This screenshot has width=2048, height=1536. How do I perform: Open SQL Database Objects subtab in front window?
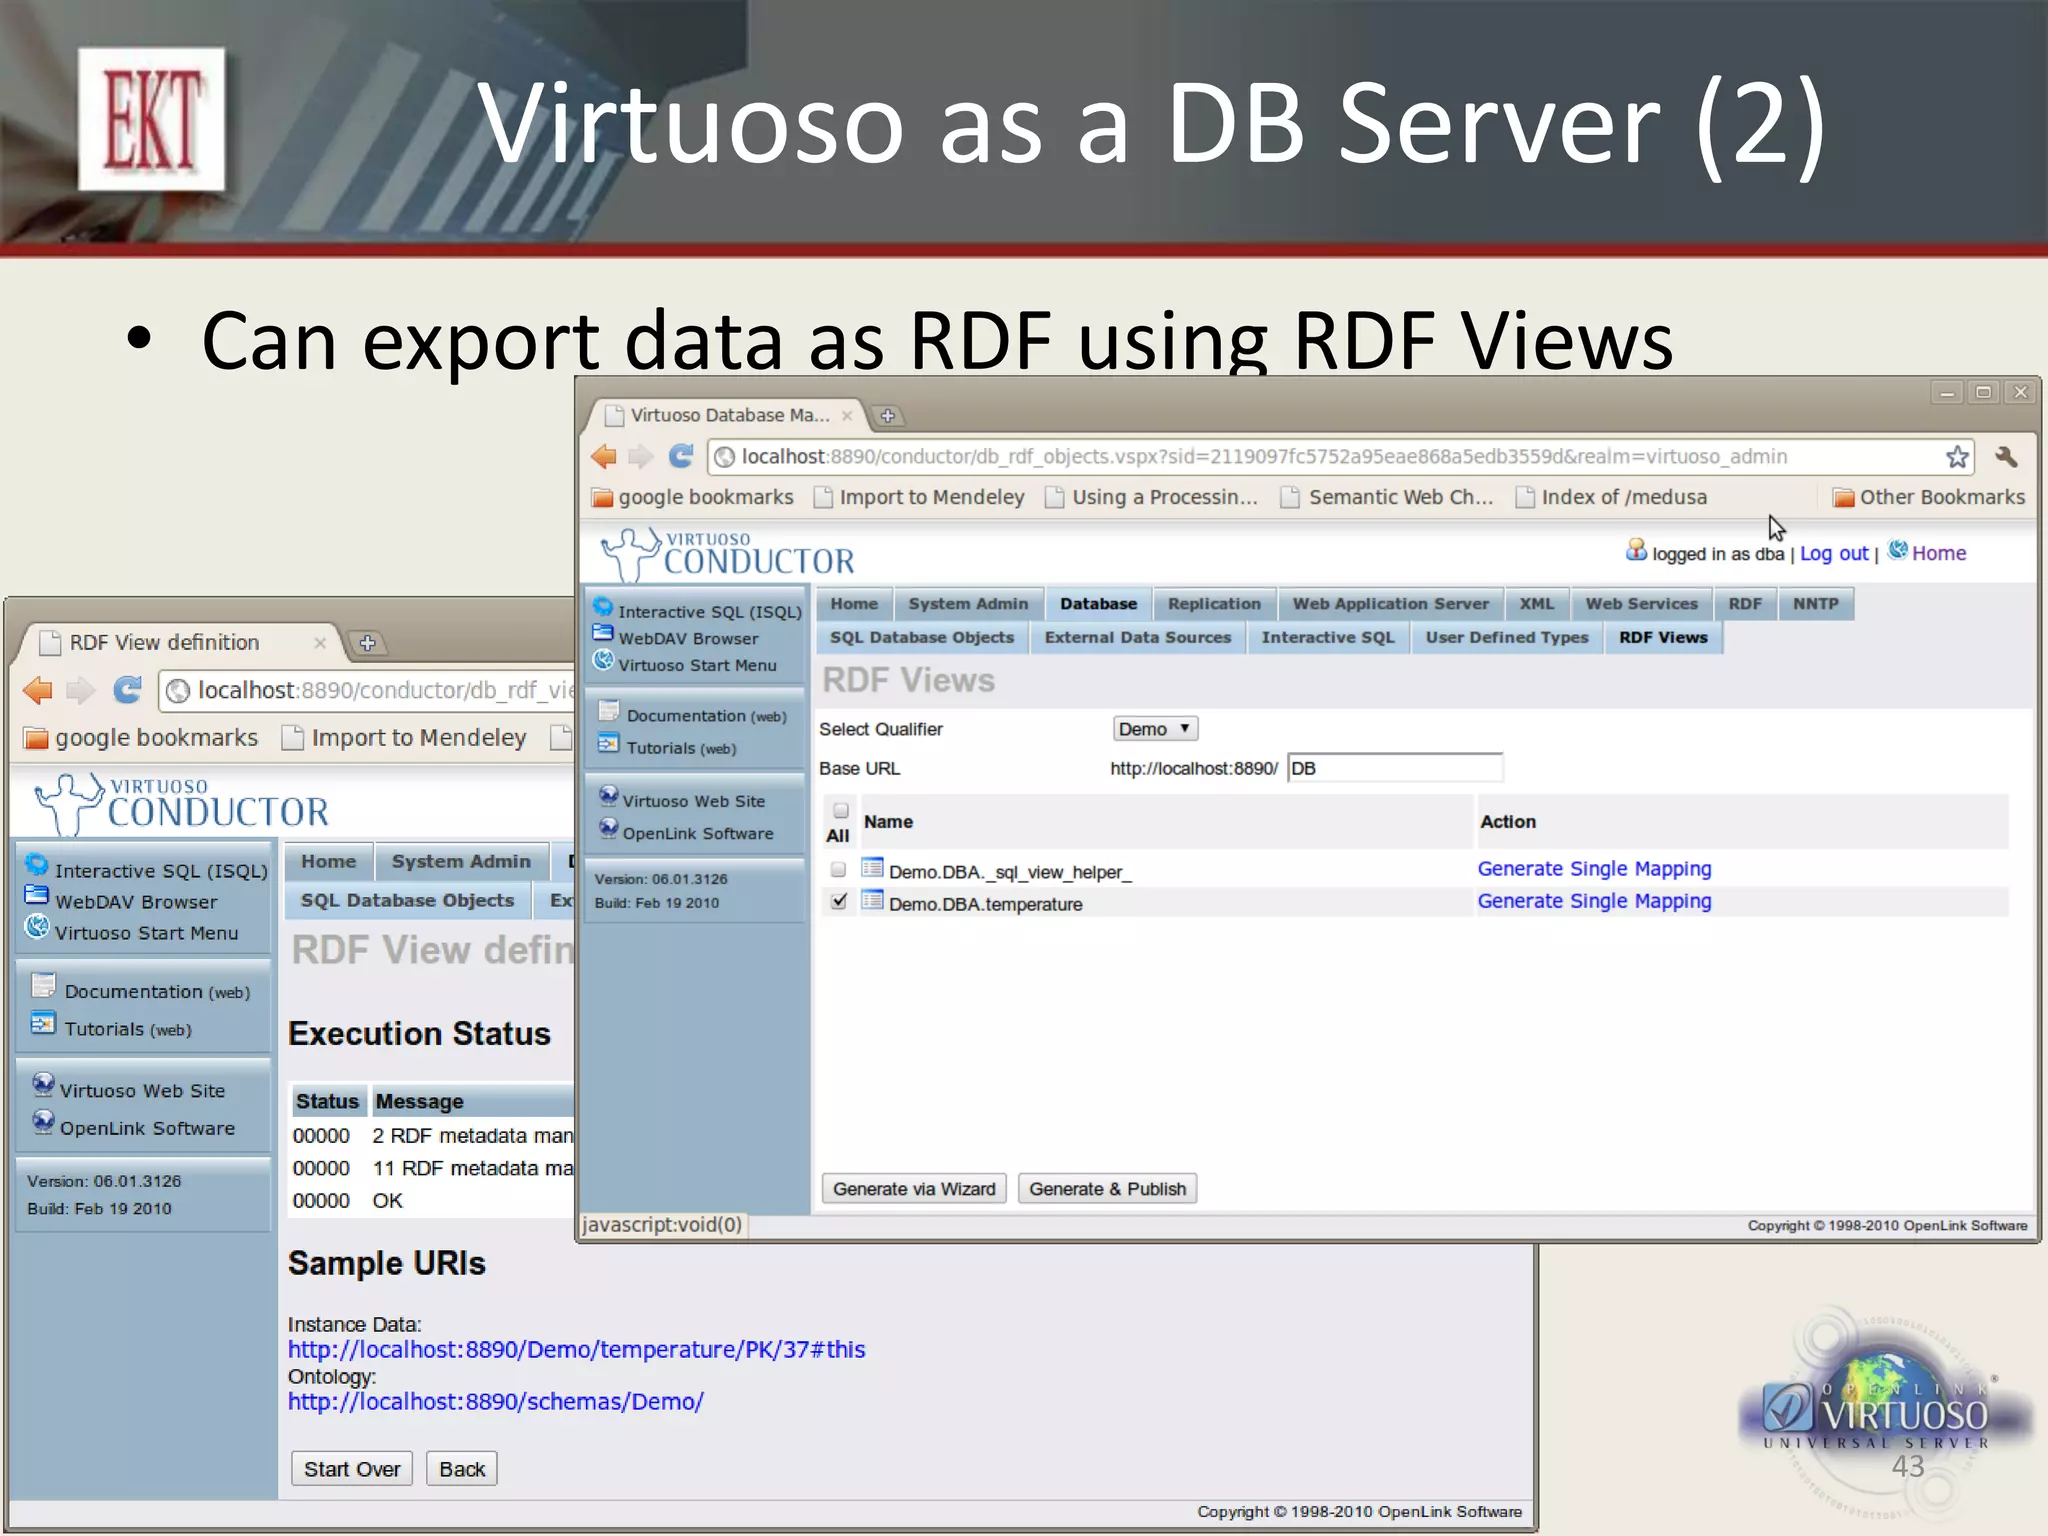click(921, 638)
